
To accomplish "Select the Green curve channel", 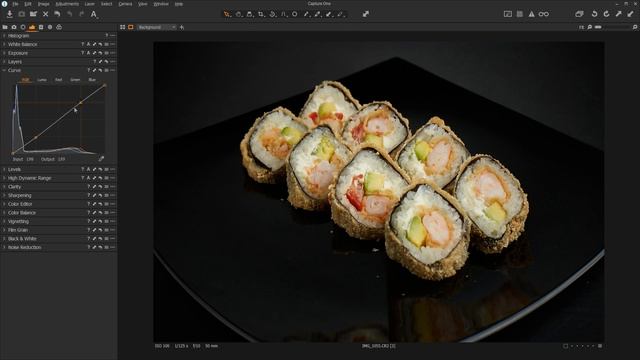I will [x=75, y=80].
